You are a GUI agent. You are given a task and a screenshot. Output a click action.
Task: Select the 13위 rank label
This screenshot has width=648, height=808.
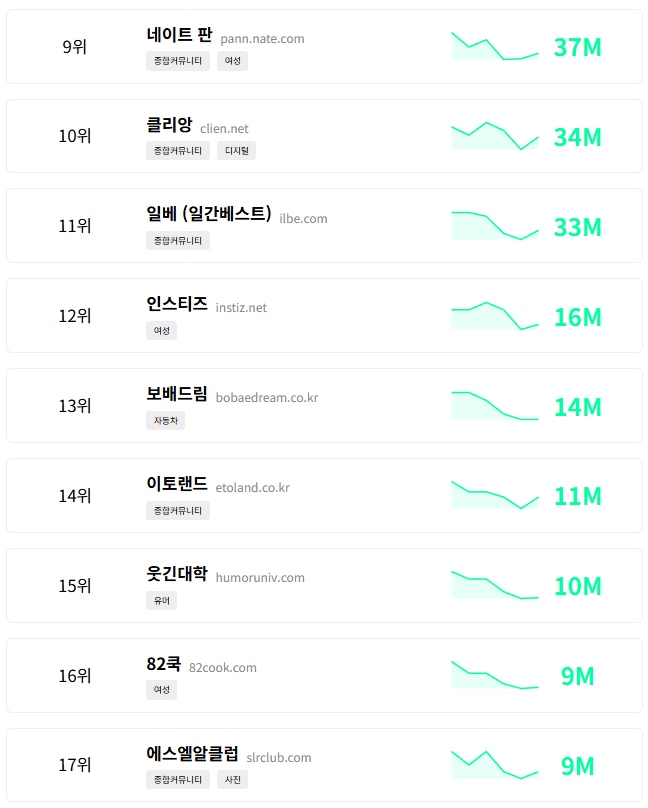coord(75,406)
